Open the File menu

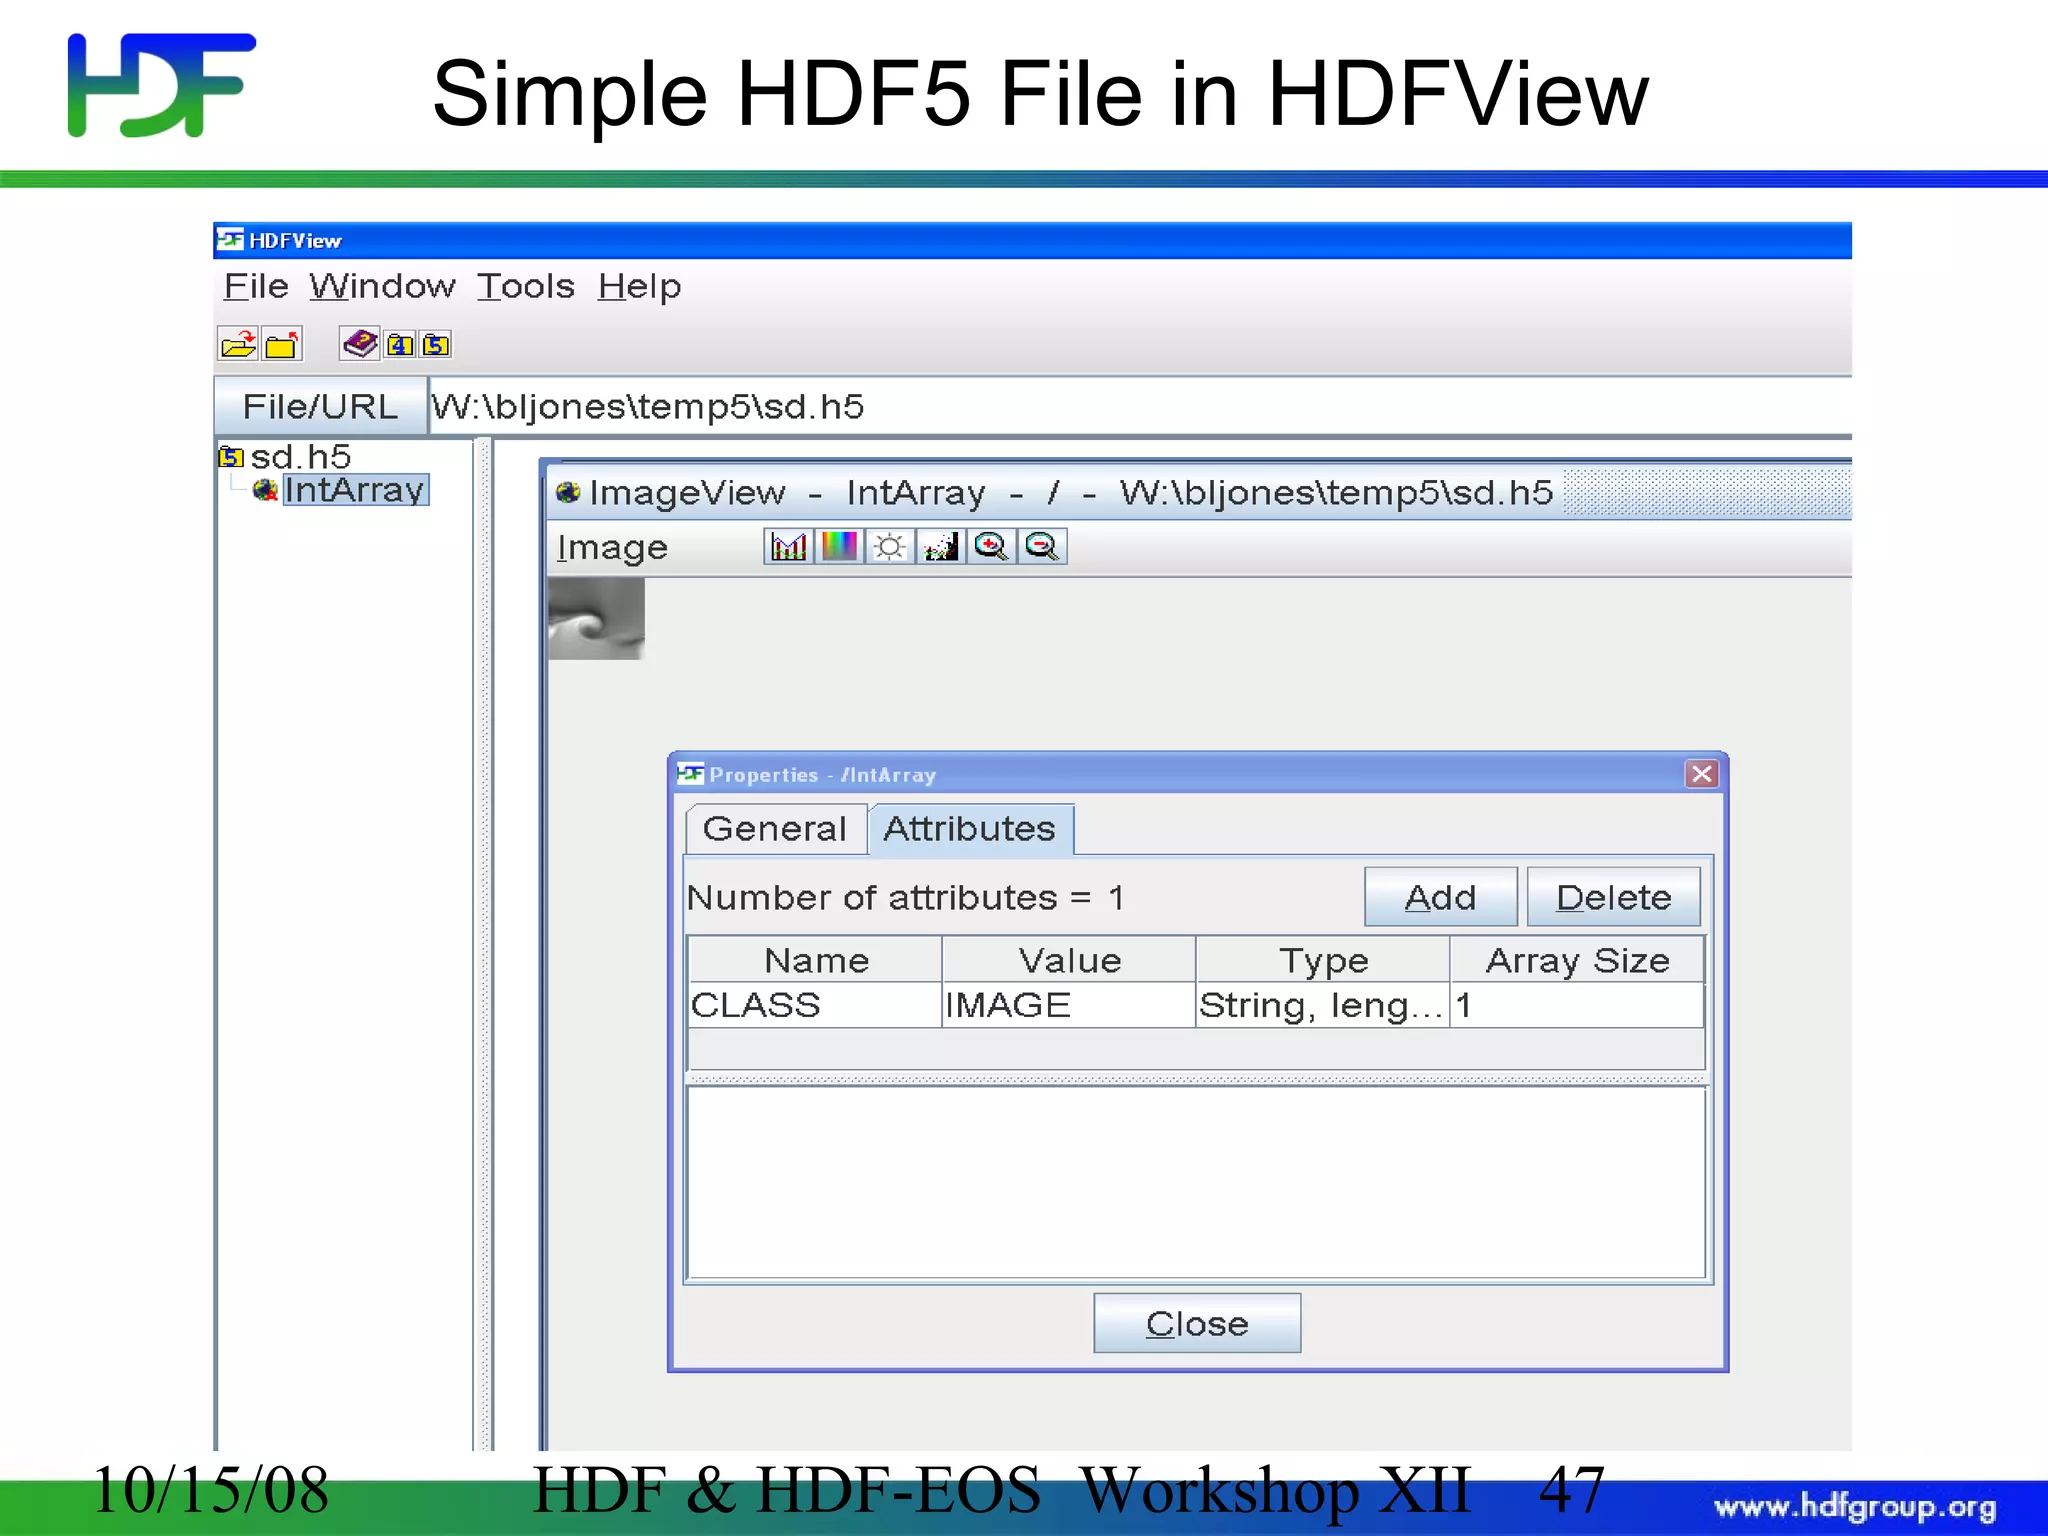click(256, 287)
